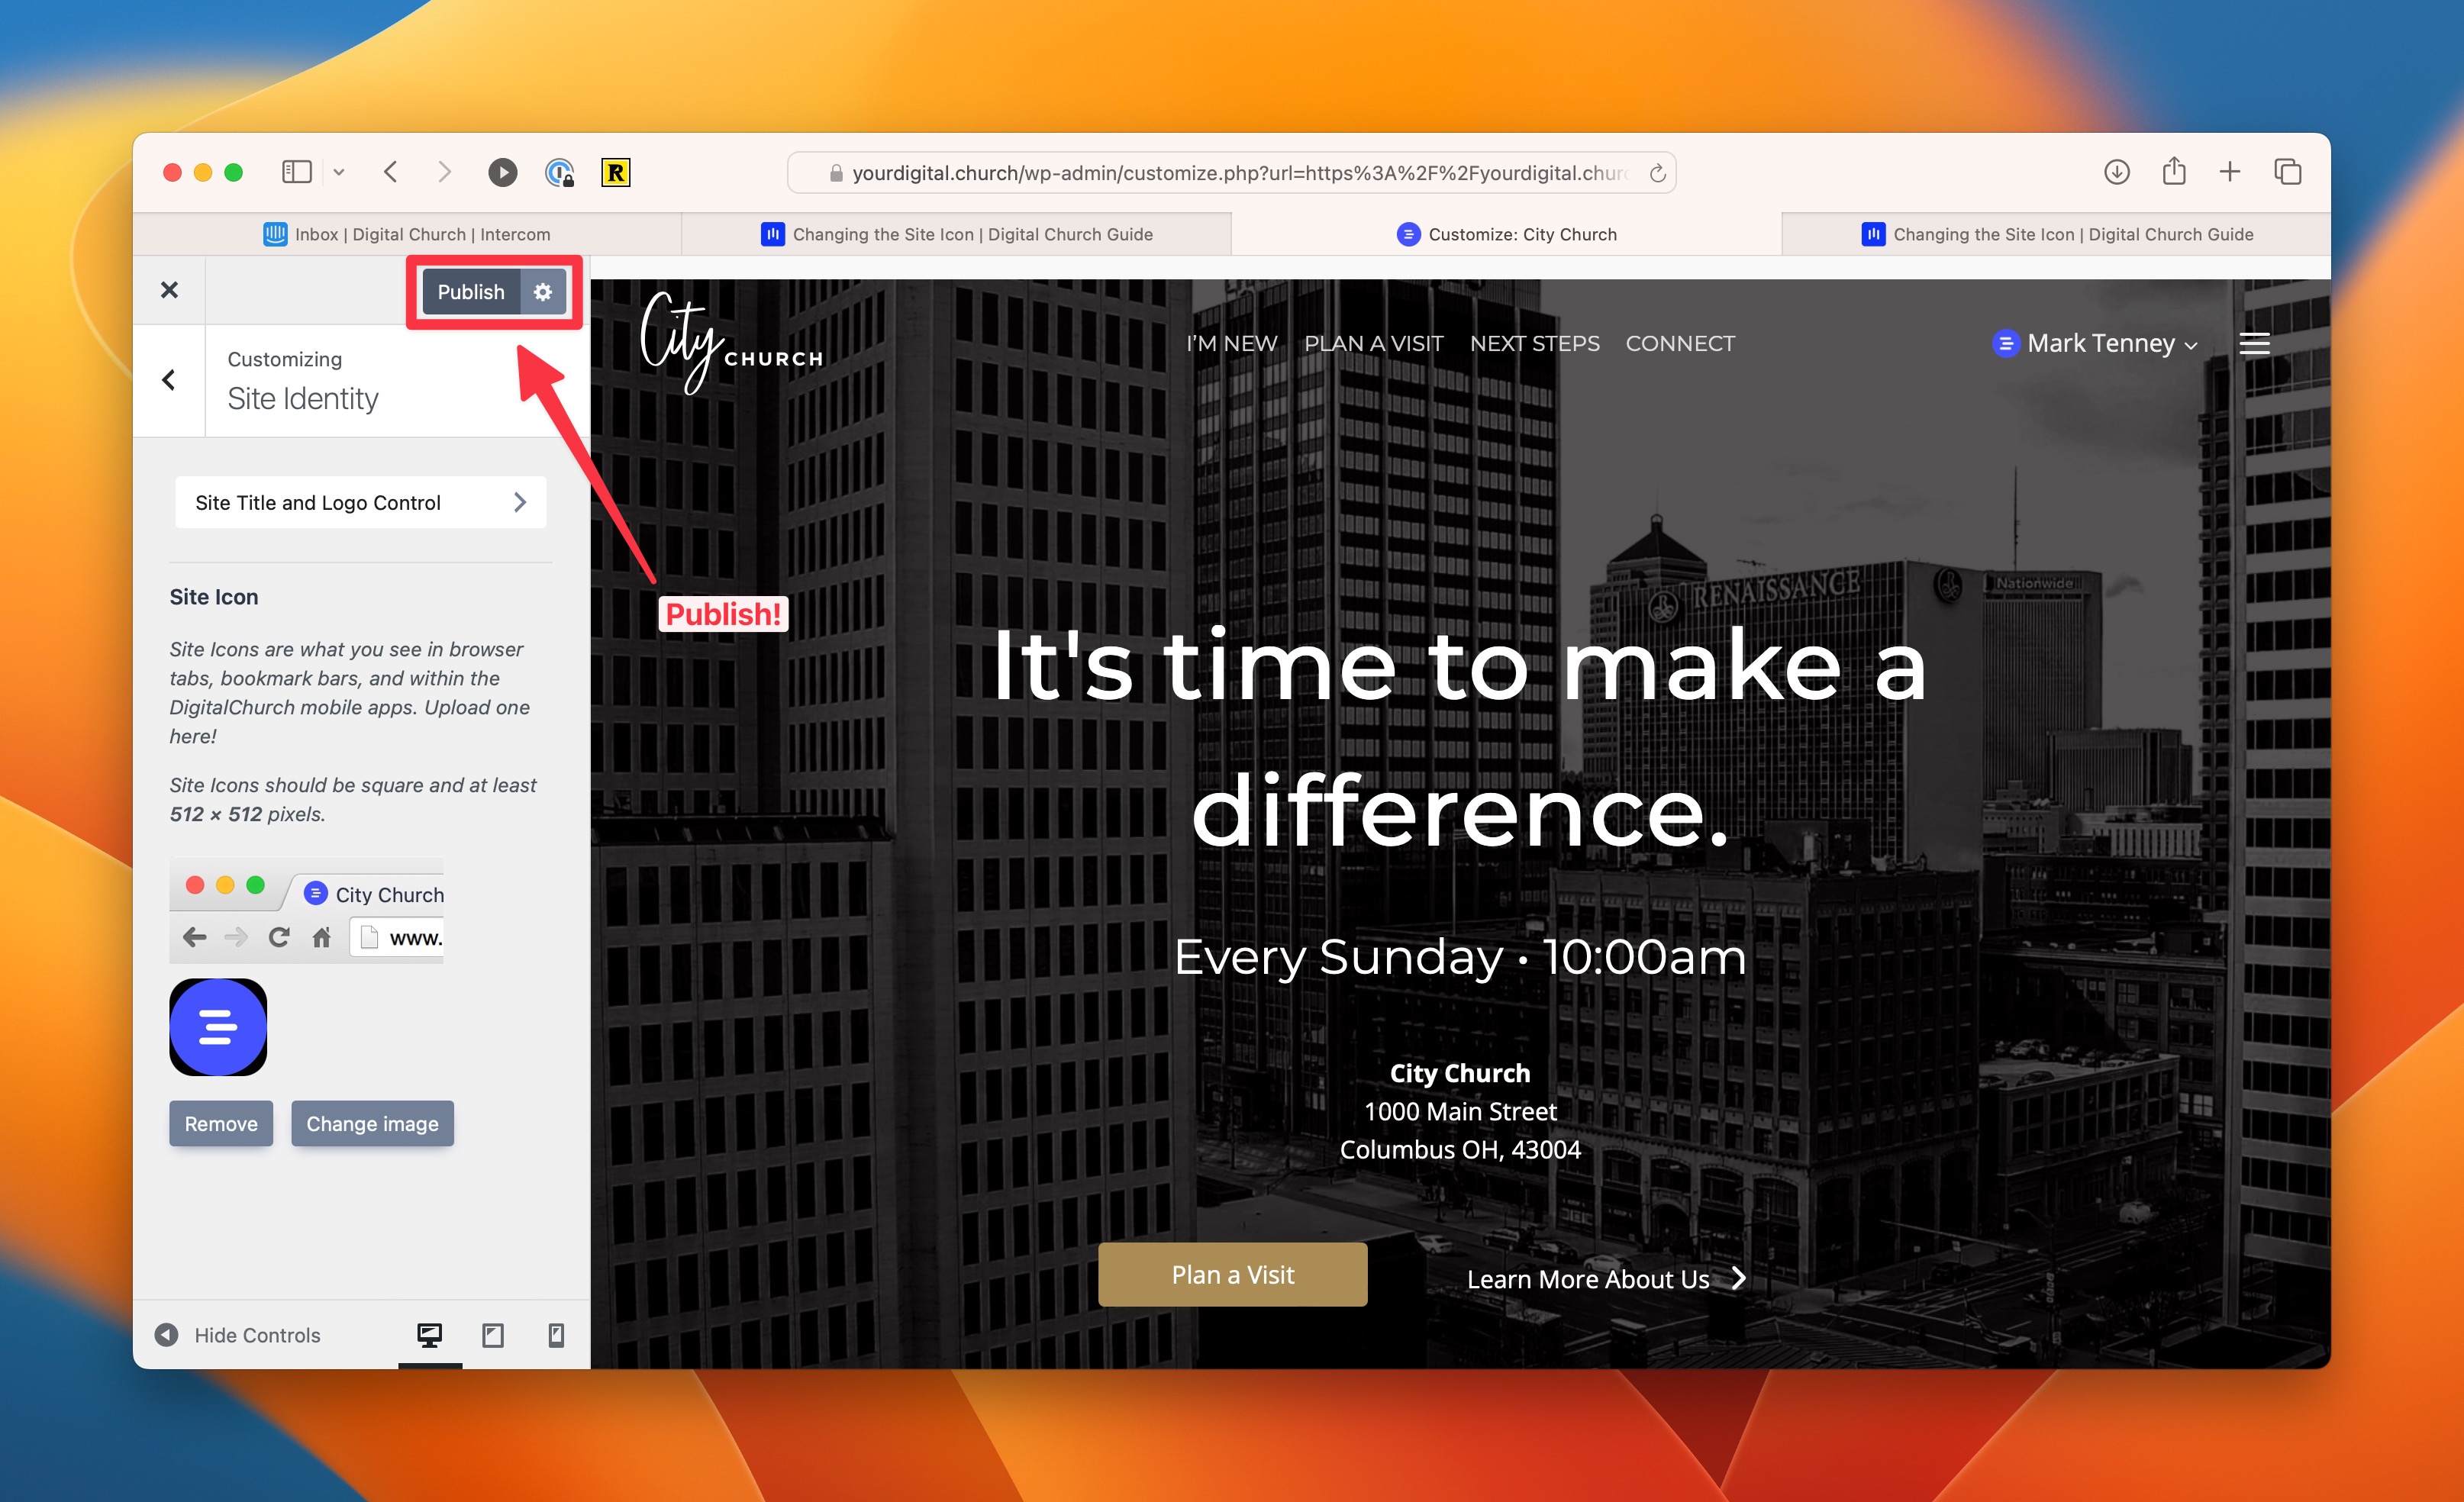The width and height of the screenshot is (2464, 1502).
Task: Click the yellow R extension icon
Action: [x=616, y=172]
